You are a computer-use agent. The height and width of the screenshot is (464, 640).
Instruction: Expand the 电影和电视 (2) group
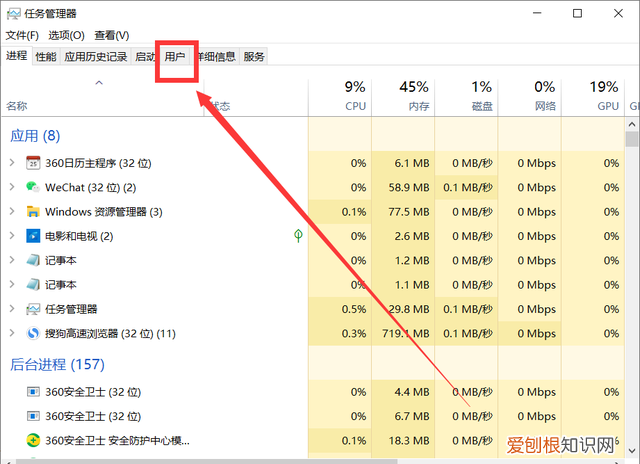[12, 235]
